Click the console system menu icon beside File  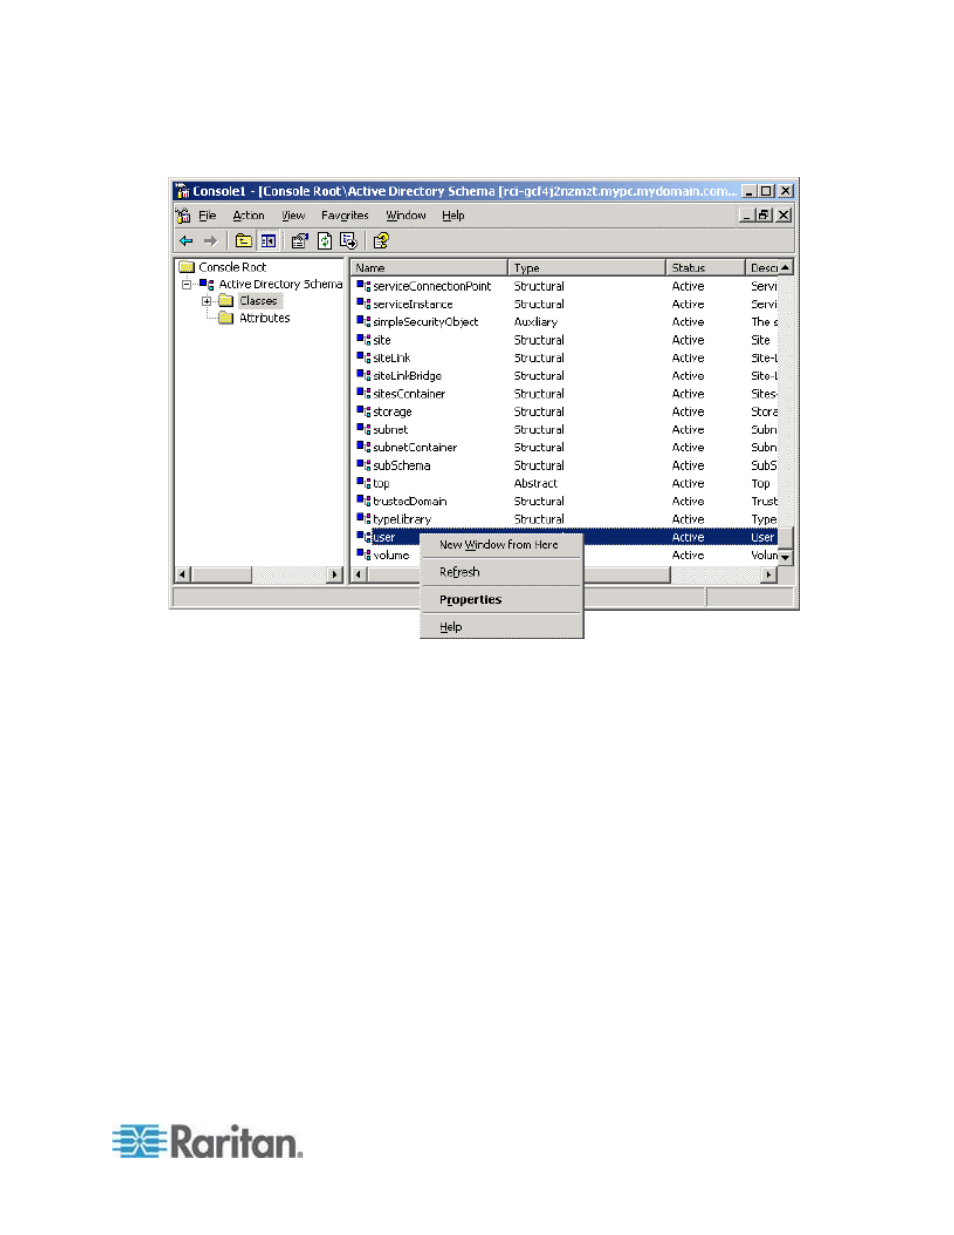[x=183, y=216]
